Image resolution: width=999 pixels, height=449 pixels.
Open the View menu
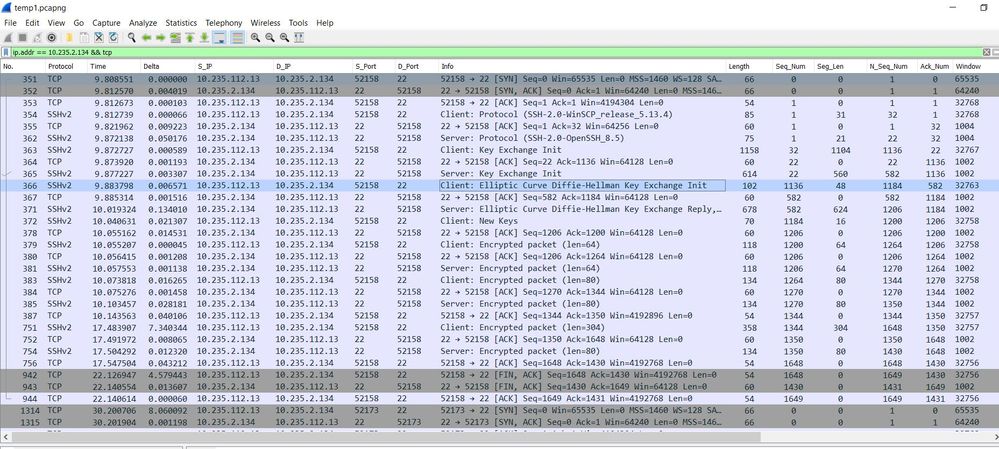[56, 23]
